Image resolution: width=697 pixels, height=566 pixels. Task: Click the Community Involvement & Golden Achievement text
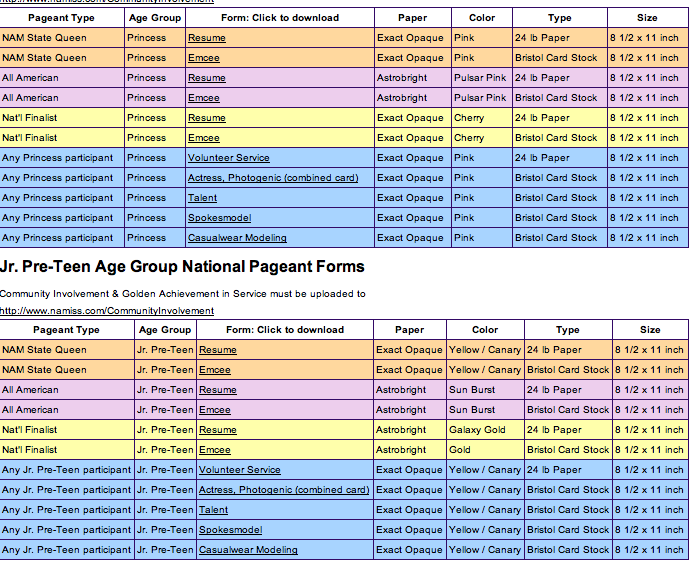click(x=182, y=294)
